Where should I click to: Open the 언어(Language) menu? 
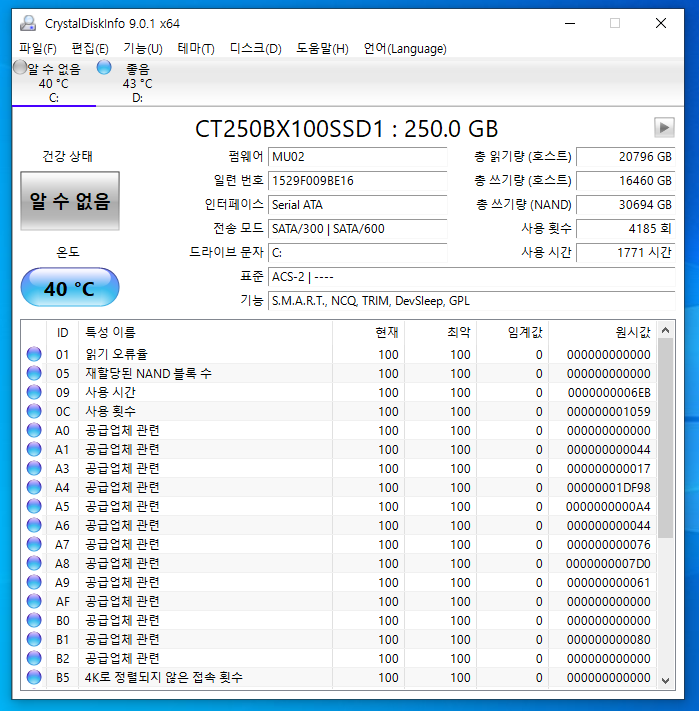click(405, 49)
